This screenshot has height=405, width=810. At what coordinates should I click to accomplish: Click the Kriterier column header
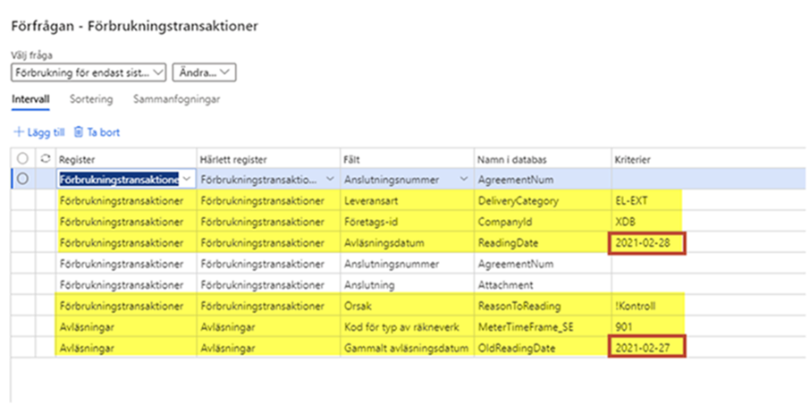[633, 159]
